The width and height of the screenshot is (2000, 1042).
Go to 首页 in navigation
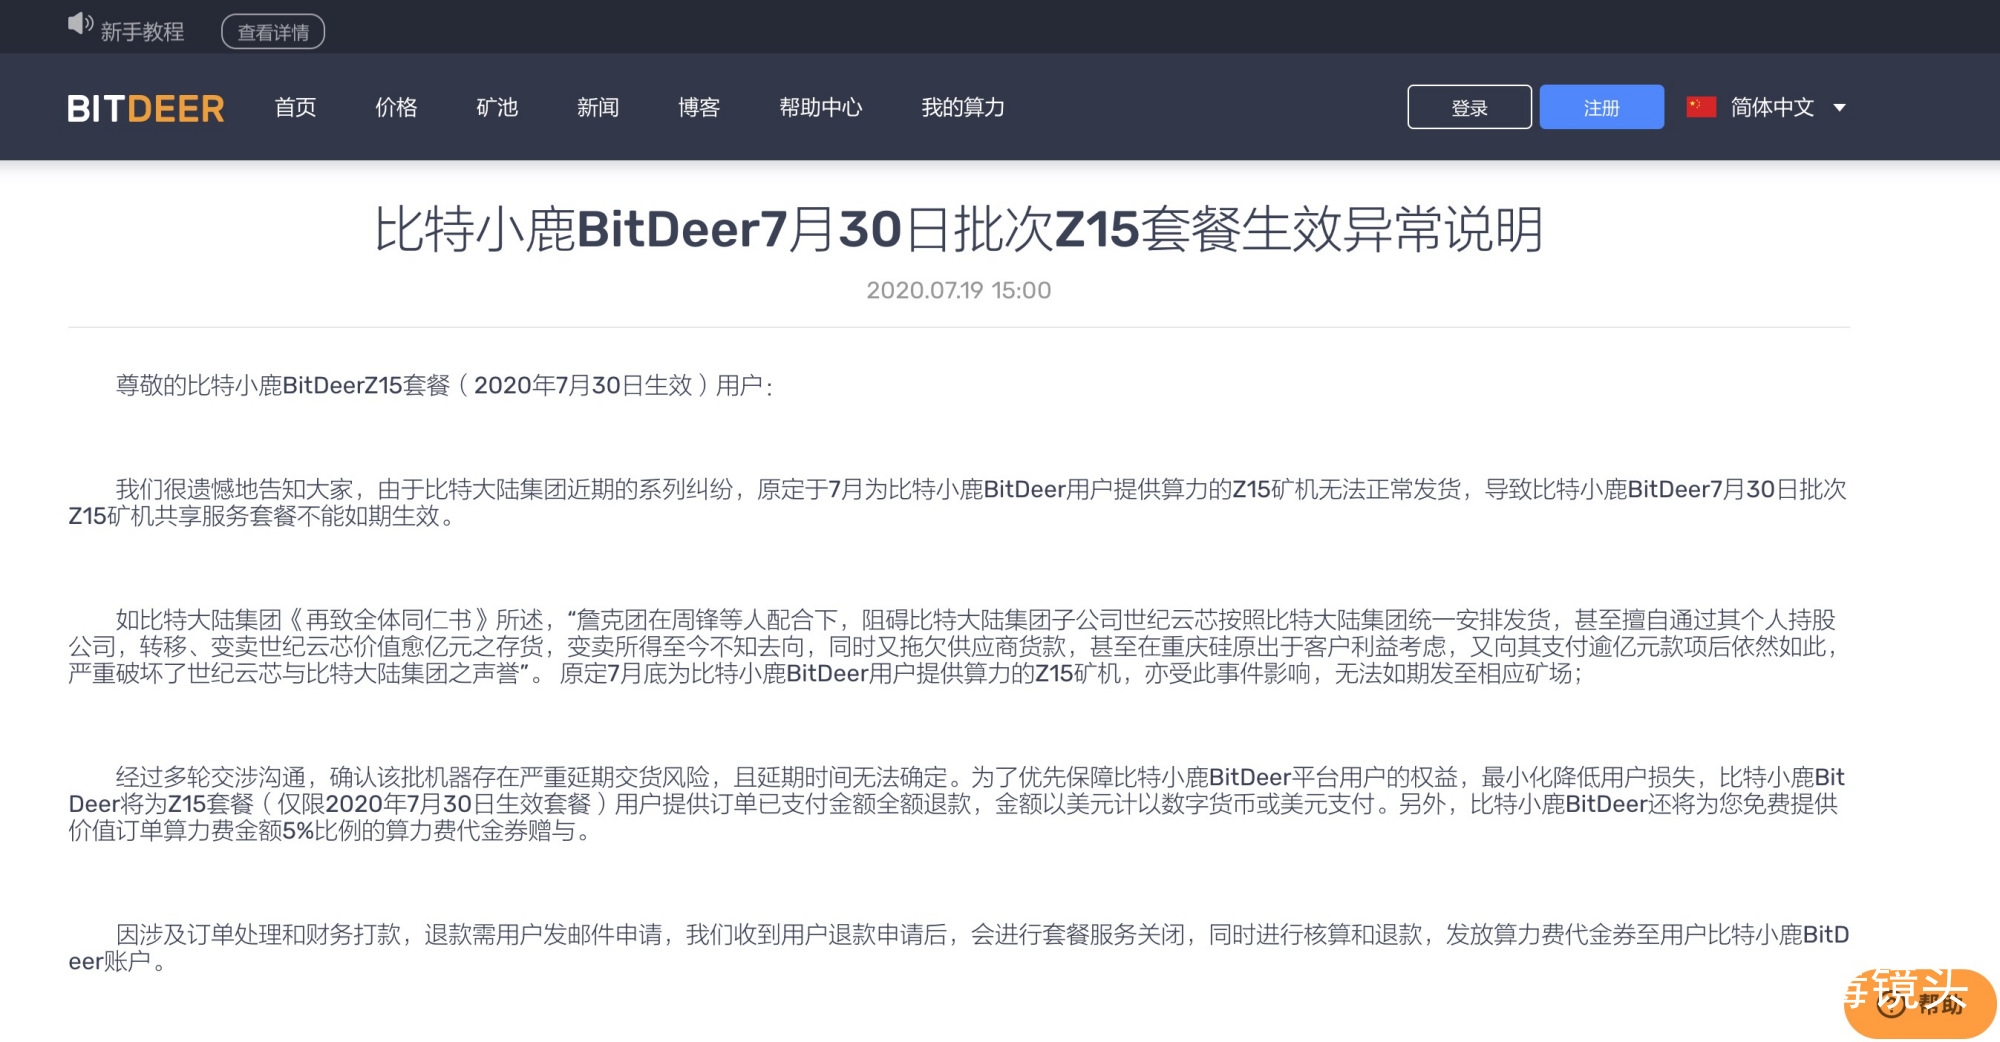pyautogui.click(x=295, y=107)
